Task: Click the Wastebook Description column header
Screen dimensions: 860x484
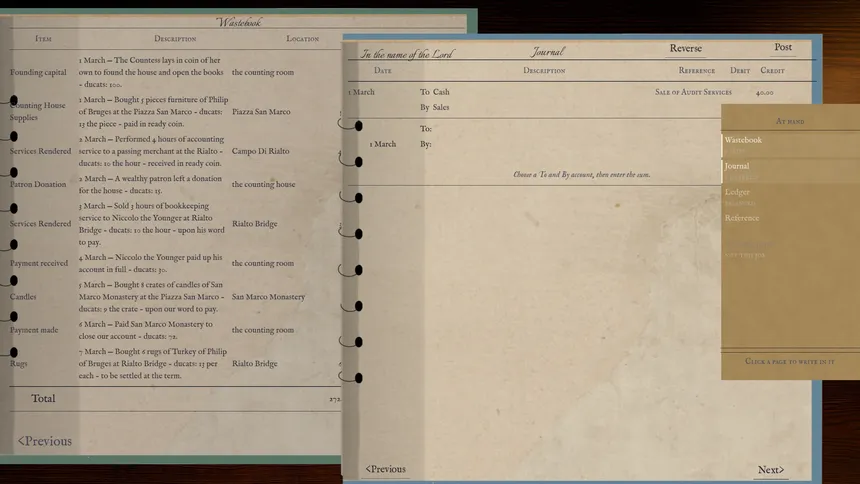Action: (175, 39)
